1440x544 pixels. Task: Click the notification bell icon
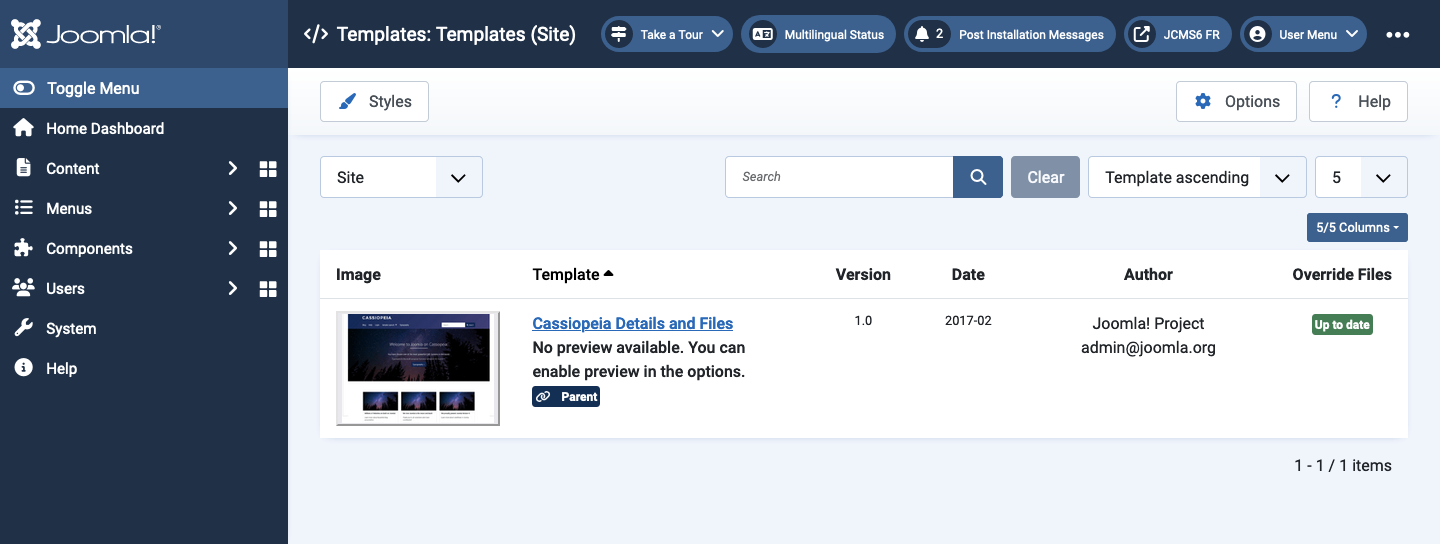point(921,34)
